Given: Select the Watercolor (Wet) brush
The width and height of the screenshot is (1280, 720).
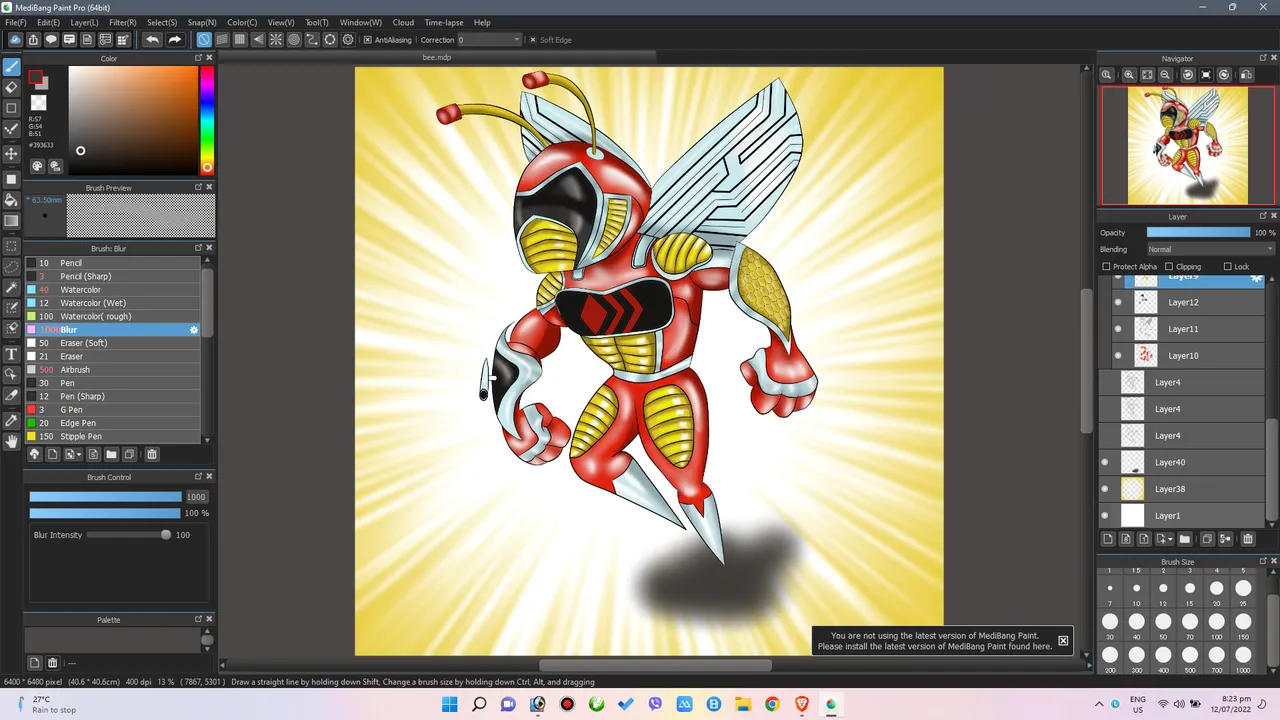Looking at the screenshot, I should click(112, 303).
